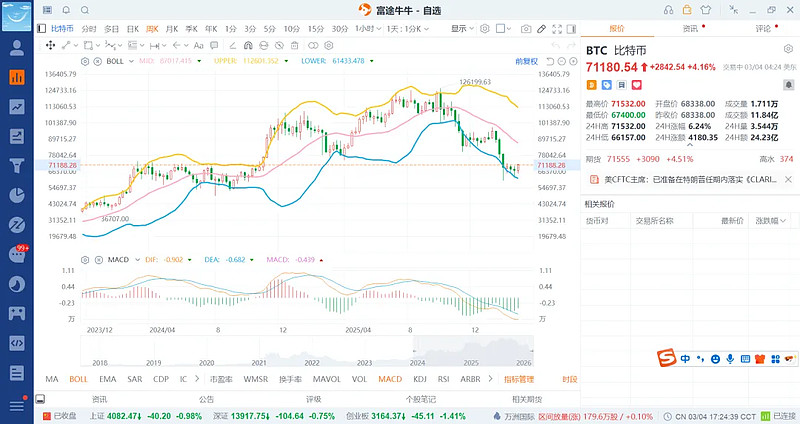Screen dimensions: 800x424
Task: Select the pencil drawing icon in the chart toolbar
Action: click(541, 29)
